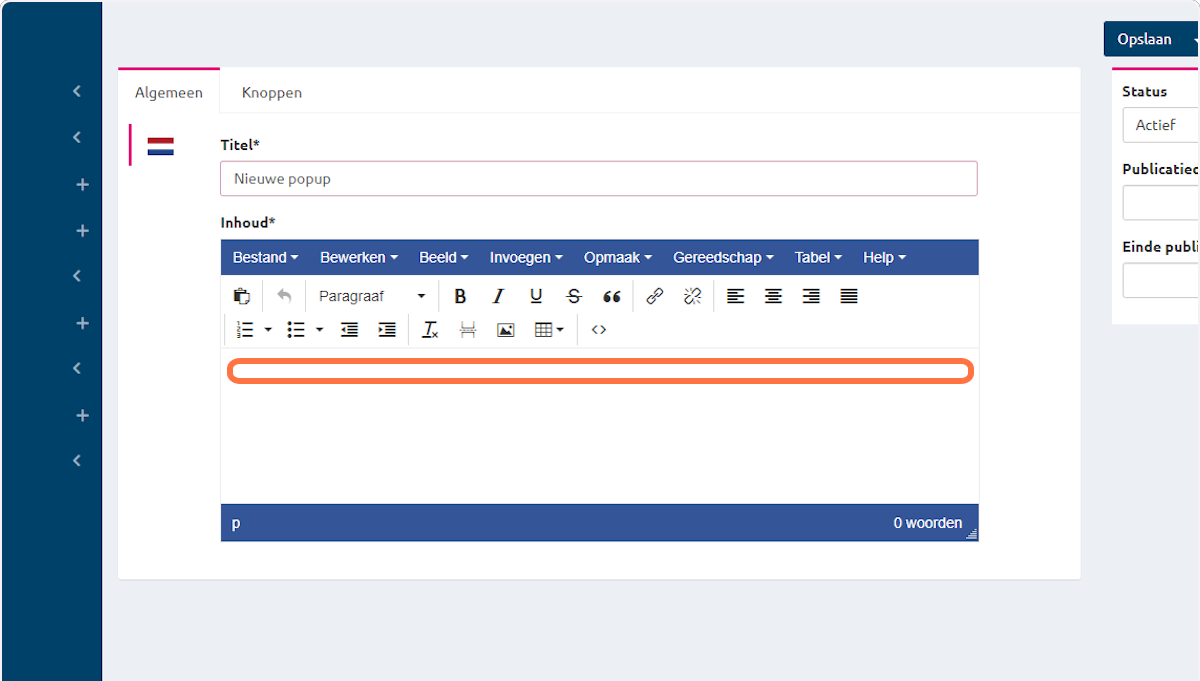Switch to the Knoppen tab

[x=272, y=92]
